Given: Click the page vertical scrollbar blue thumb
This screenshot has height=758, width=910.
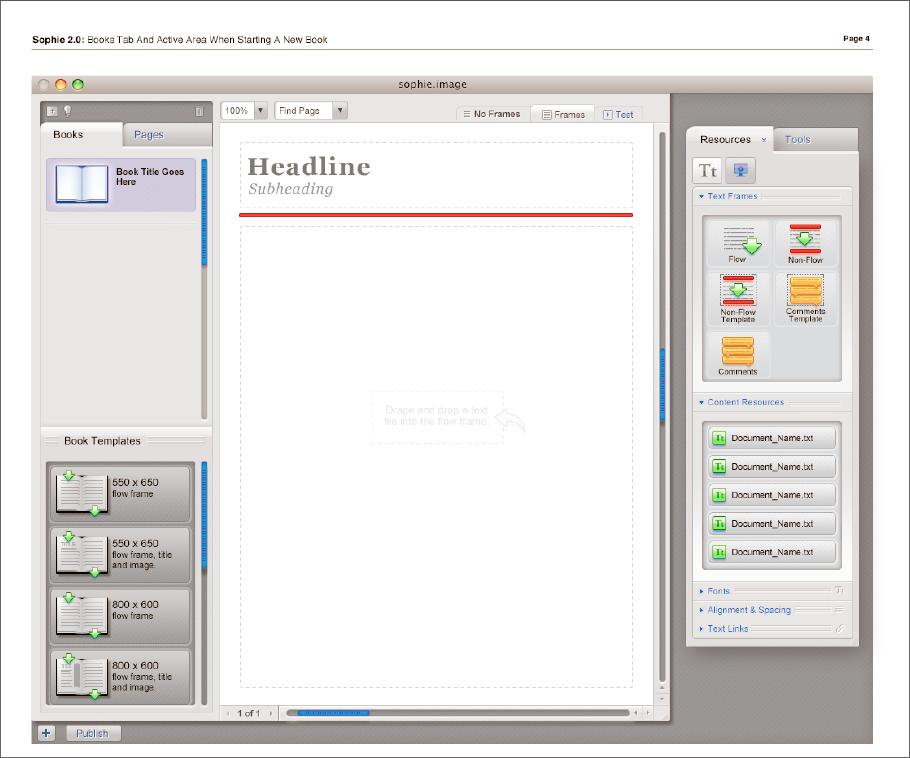Looking at the screenshot, I should point(662,384).
